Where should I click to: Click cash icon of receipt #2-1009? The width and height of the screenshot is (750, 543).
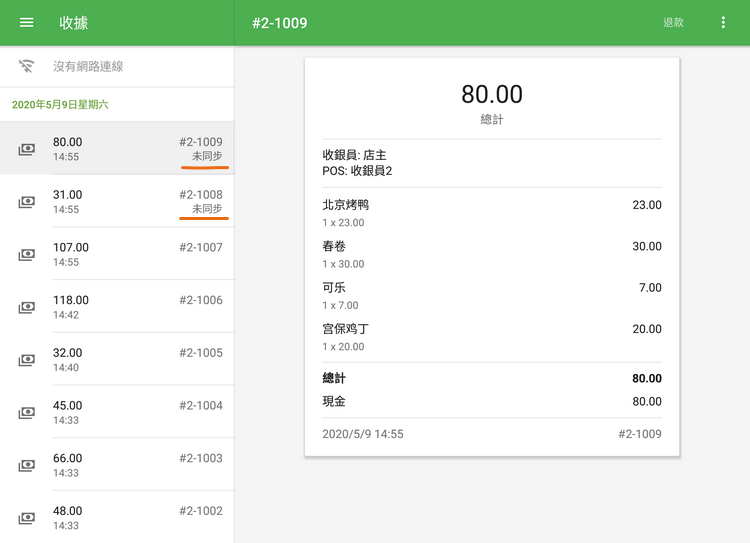(x=27, y=149)
